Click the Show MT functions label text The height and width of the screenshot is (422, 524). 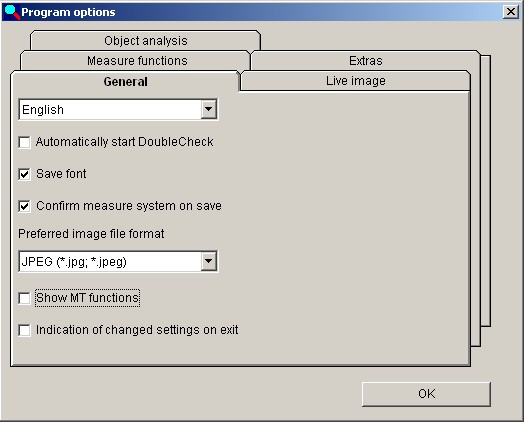87,298
